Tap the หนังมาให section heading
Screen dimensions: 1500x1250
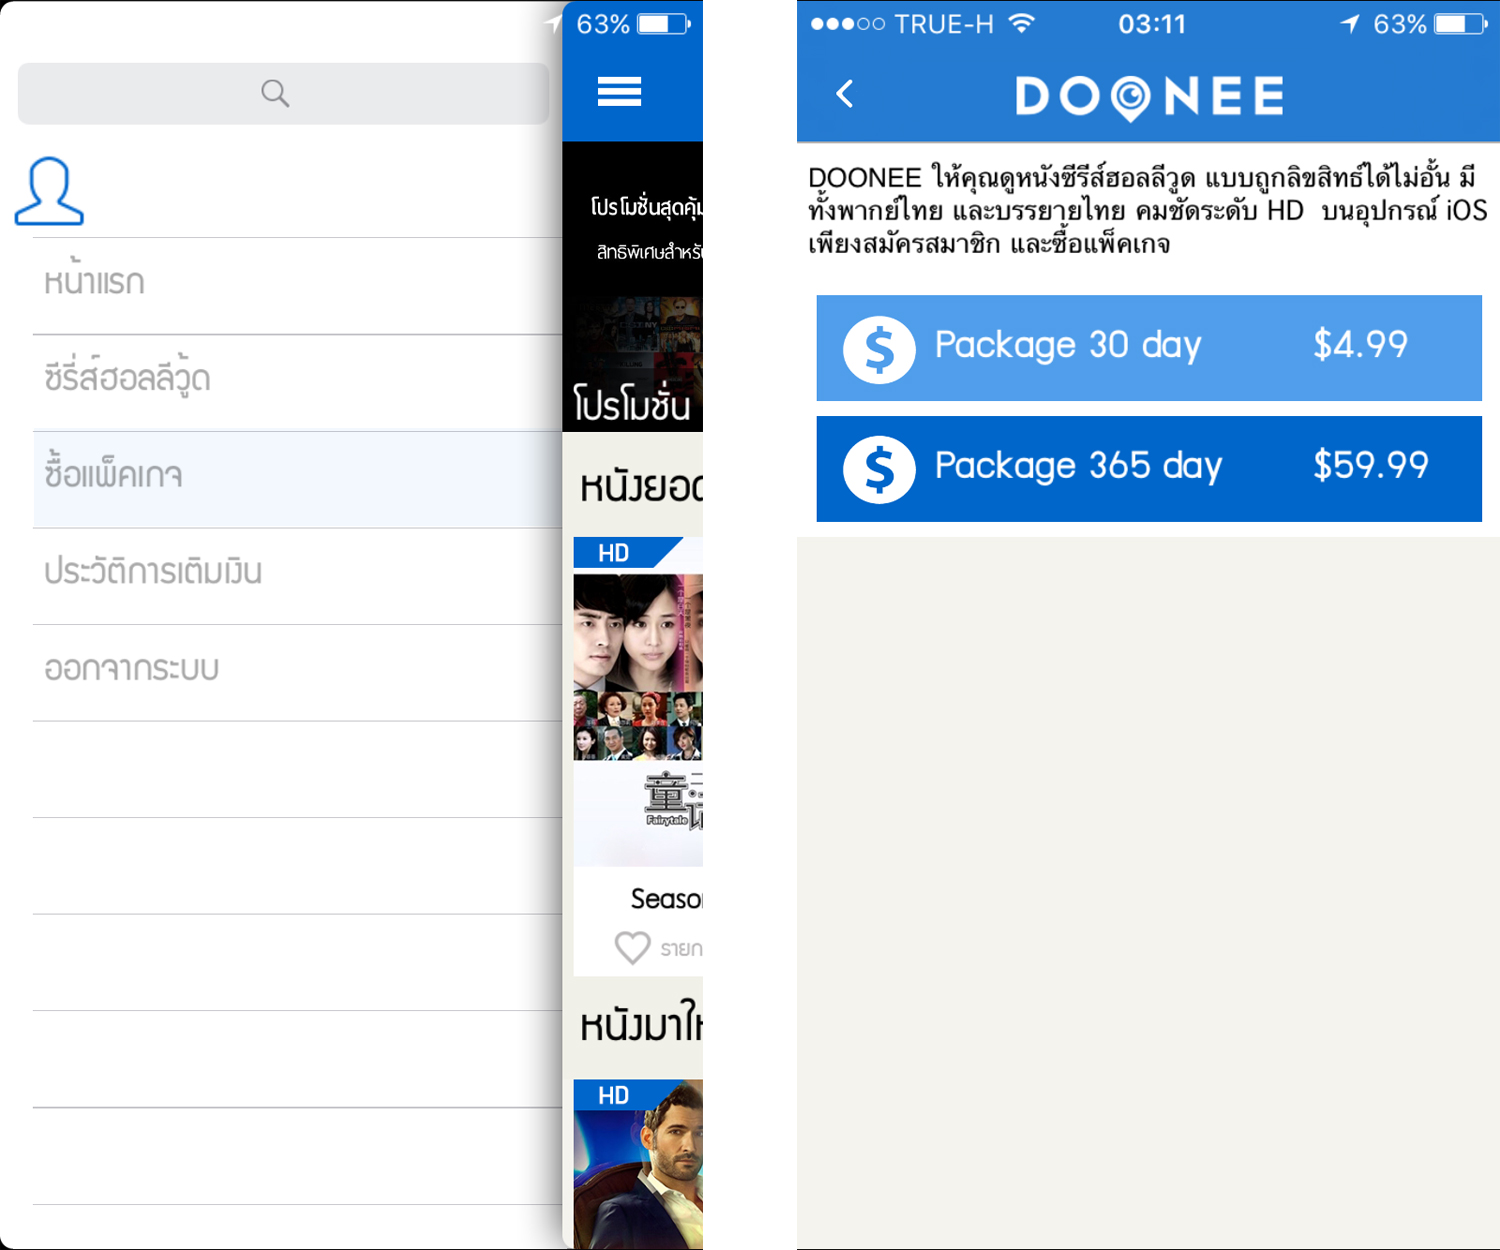coord(641,1025)
